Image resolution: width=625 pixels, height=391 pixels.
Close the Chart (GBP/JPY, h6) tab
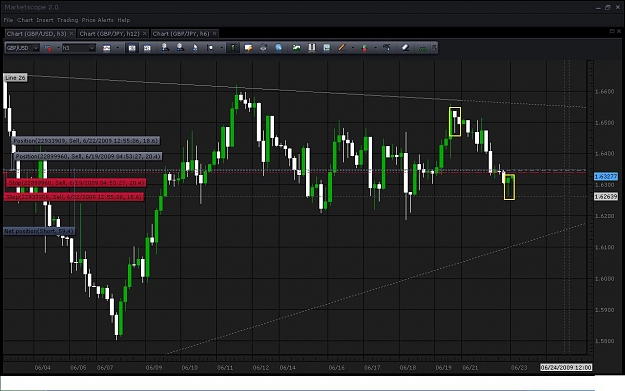(214, 34)
